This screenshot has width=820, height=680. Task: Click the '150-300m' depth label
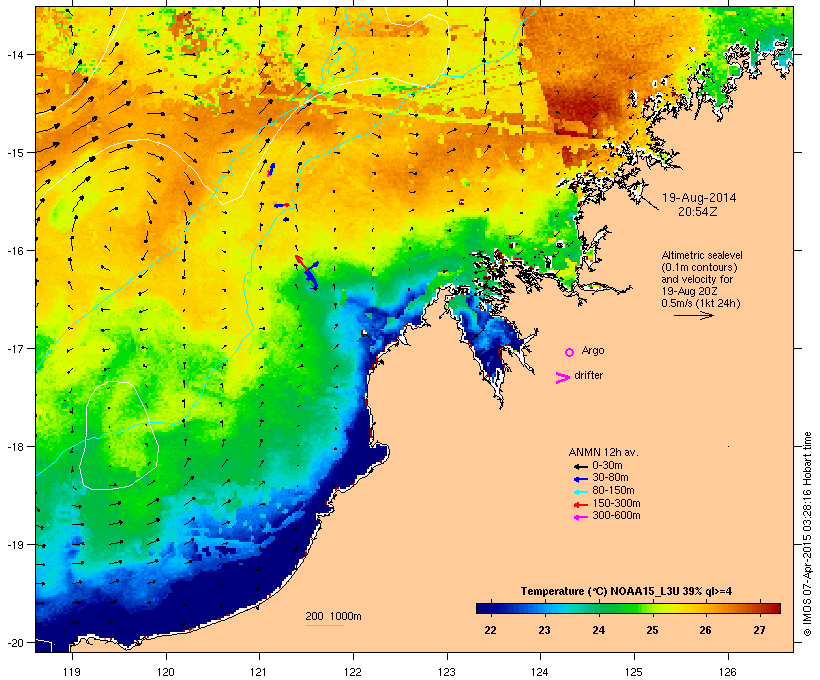tap(616, 503)
